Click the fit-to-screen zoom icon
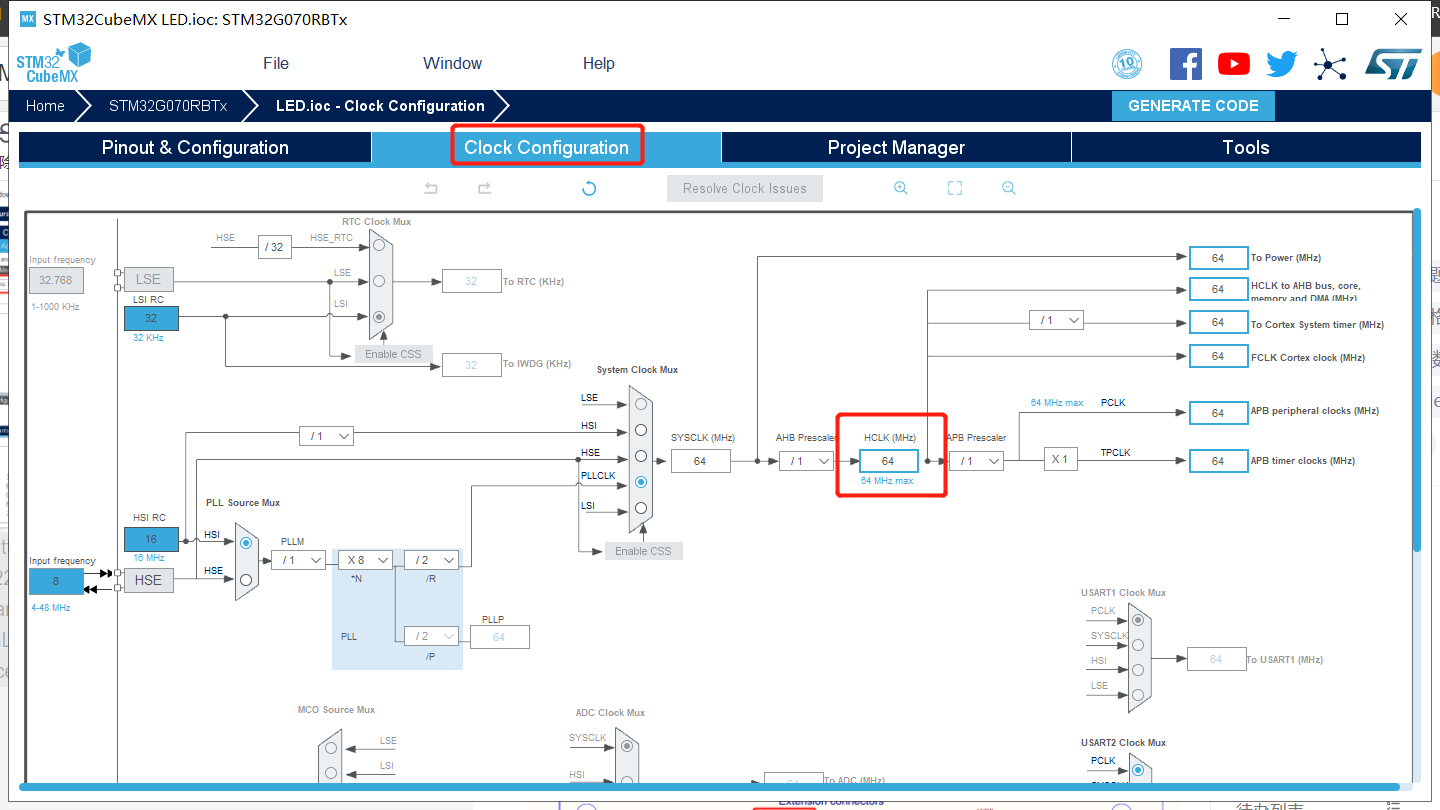The height and width of the screenshot is (810, 1440). point(955,188)
